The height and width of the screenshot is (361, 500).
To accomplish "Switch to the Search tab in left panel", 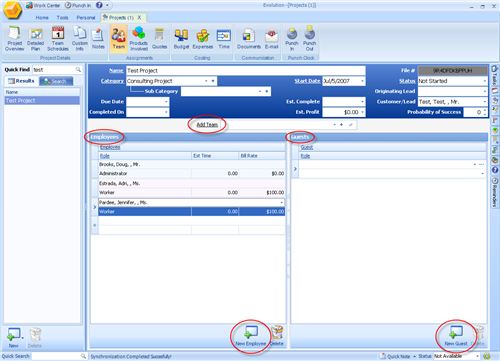I will coord(56,81).
